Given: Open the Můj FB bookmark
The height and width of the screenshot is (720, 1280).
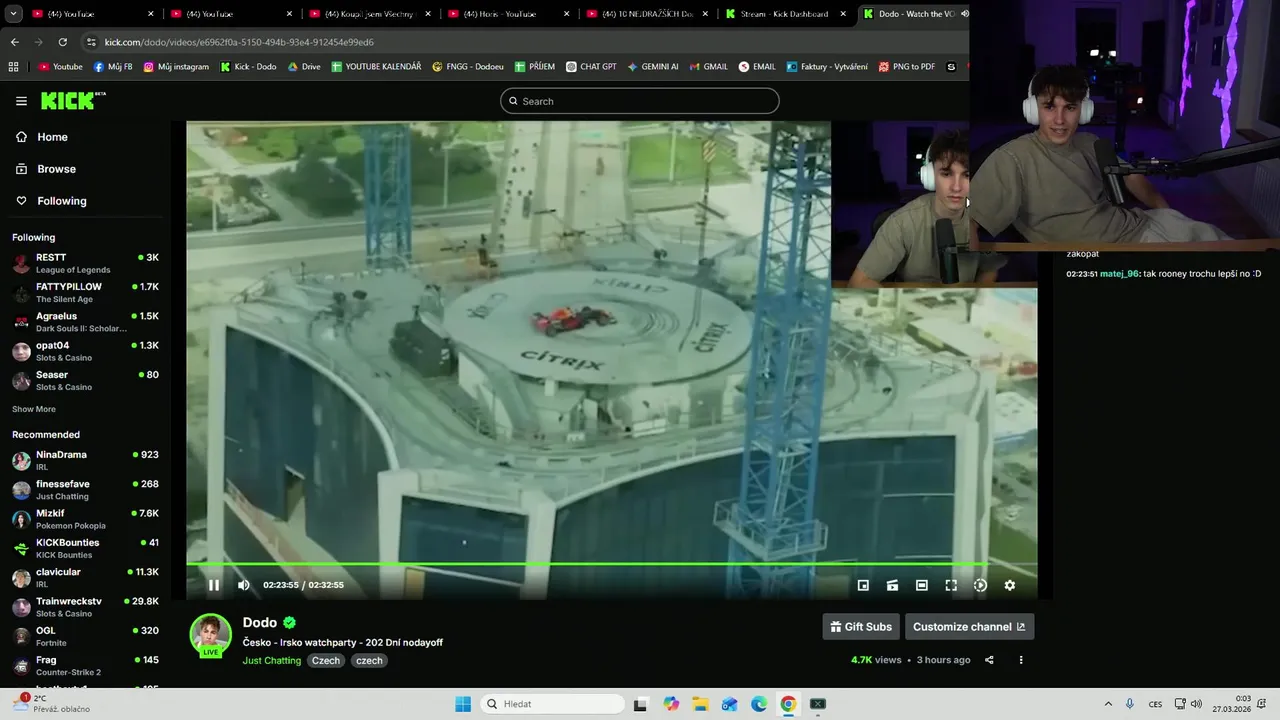Looking at the screenshot, I should [113, 67].
